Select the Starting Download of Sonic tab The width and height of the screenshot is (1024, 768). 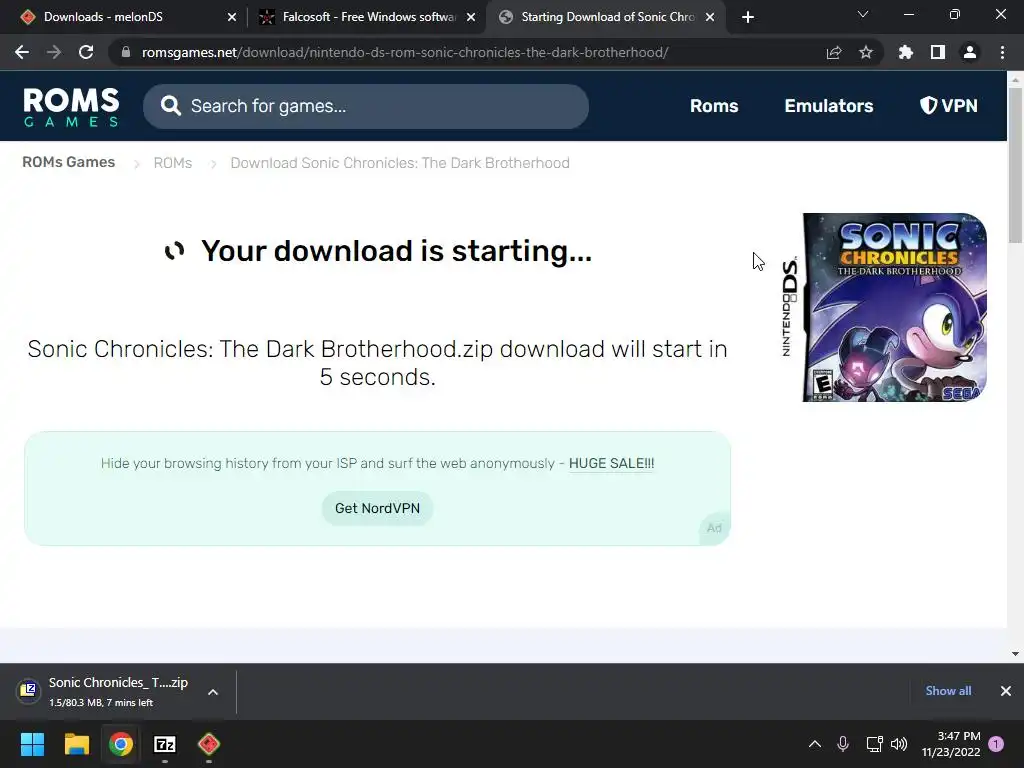click(x=605, y=17)
